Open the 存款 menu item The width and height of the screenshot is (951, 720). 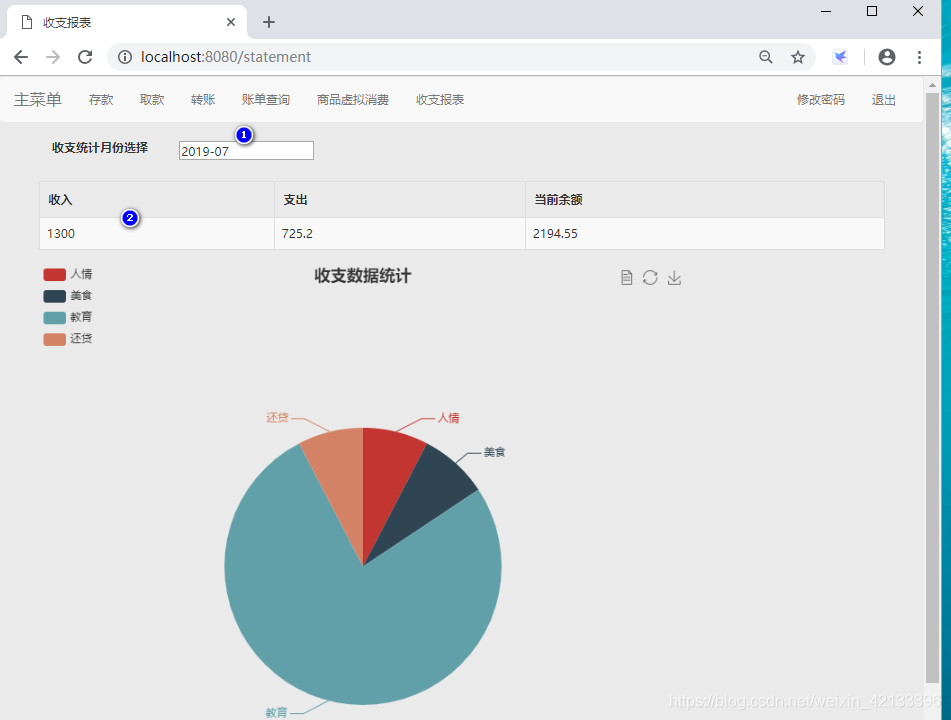[x=101, y=99]
